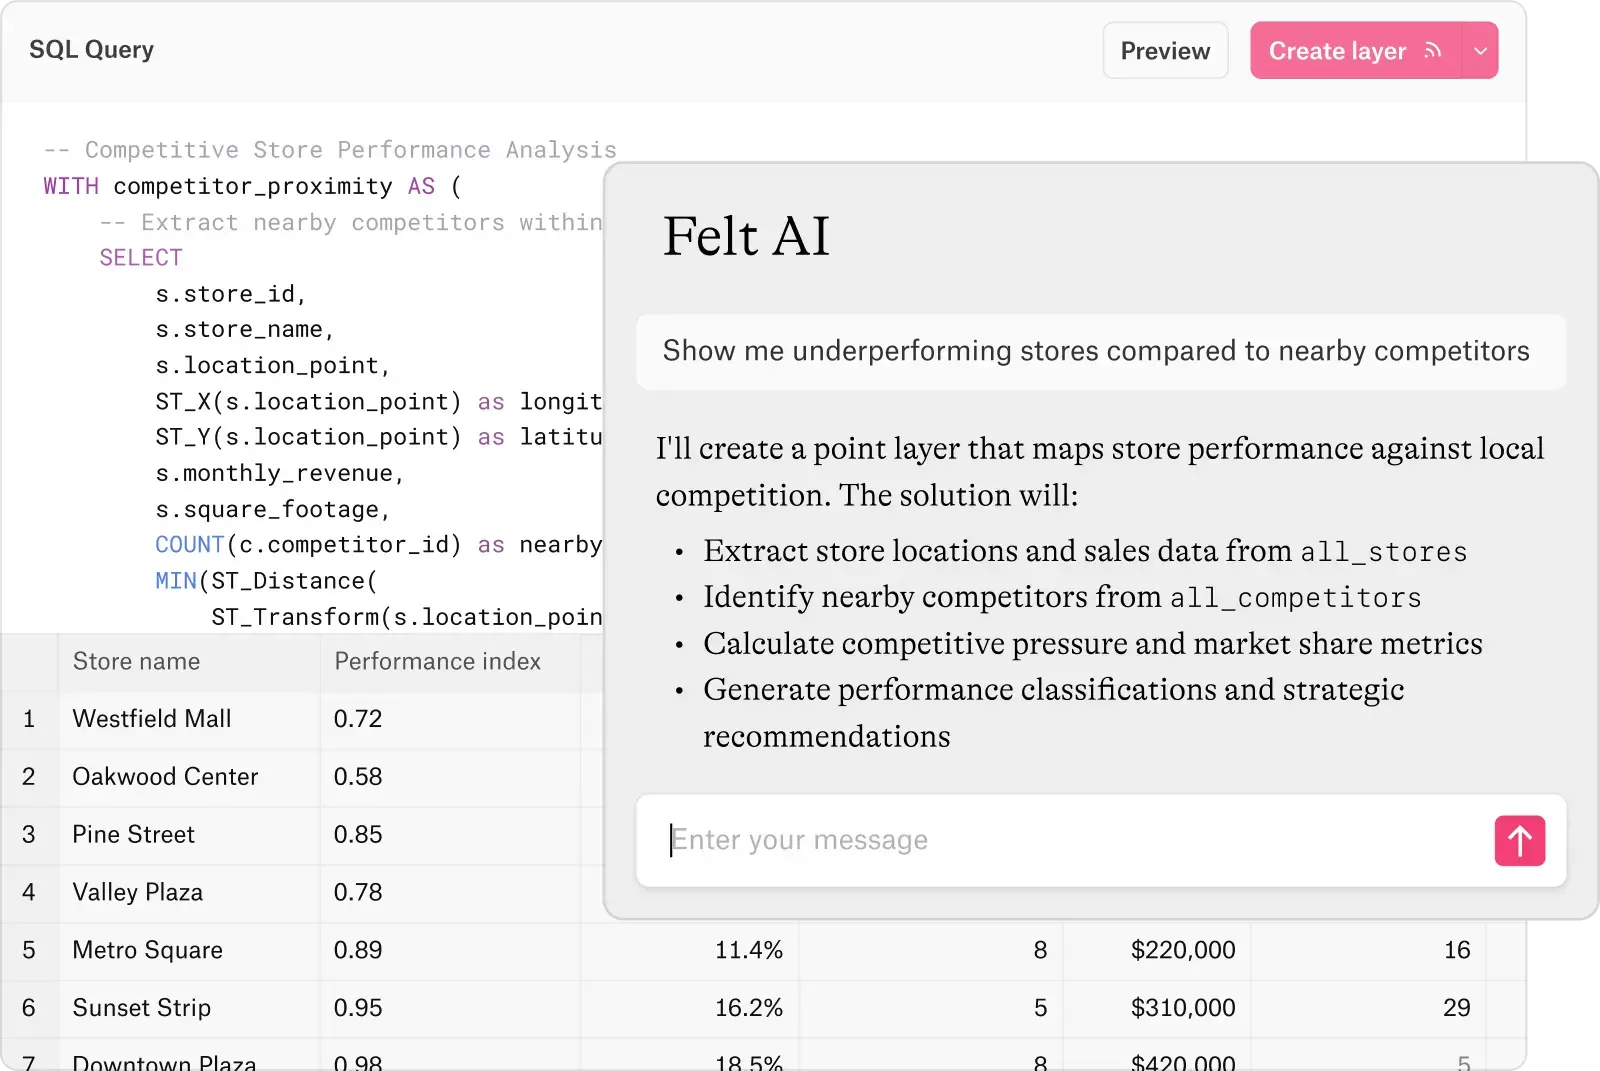
Task: Click the Performance index column header
Action: pyautogui.click(x=437, y=662)
